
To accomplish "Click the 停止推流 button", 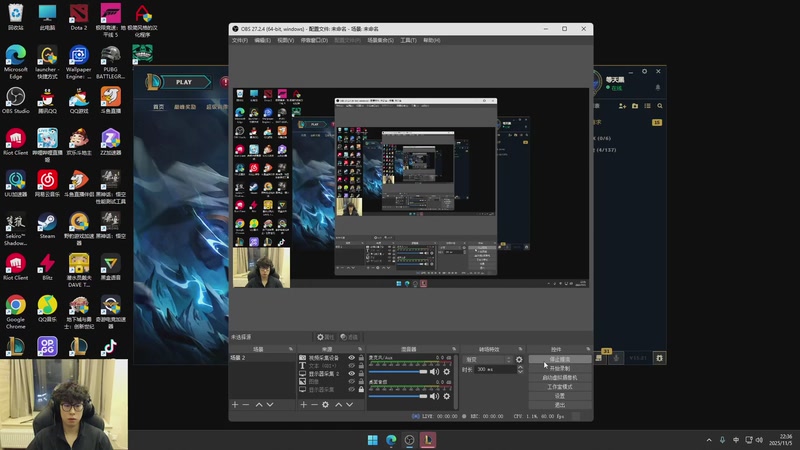I will 560,359.
